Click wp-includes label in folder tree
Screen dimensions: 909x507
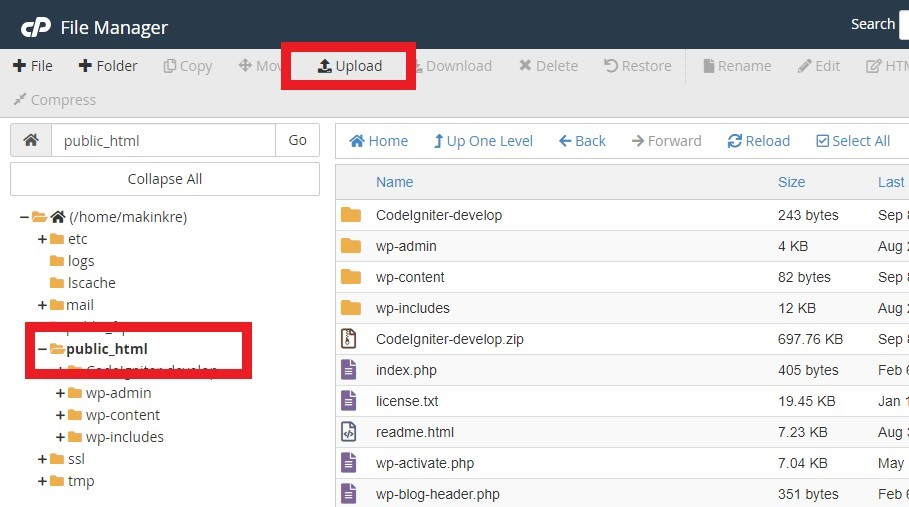pos(125,437)
